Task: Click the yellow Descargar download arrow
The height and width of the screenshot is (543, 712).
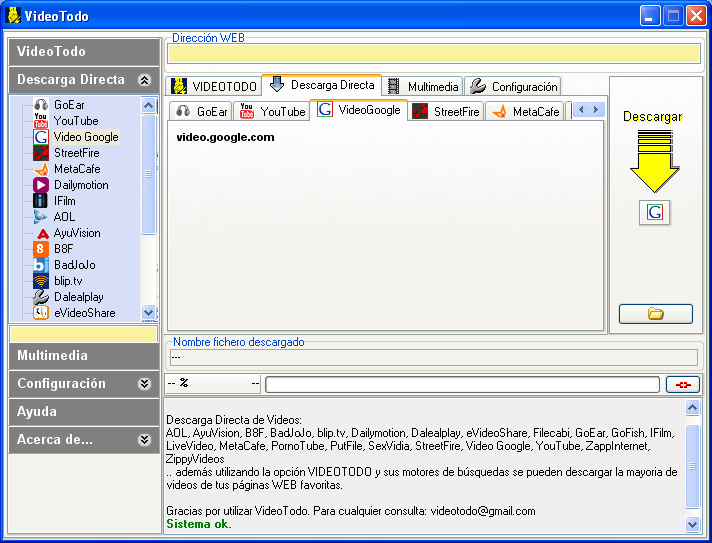Action: pyautogui.click(x=654, y=161)
